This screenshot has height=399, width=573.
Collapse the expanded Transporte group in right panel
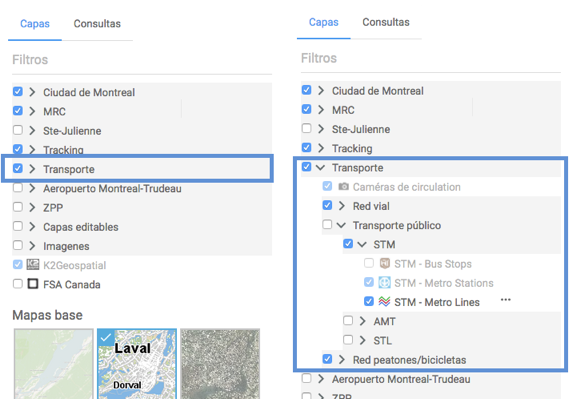[320, 168]
